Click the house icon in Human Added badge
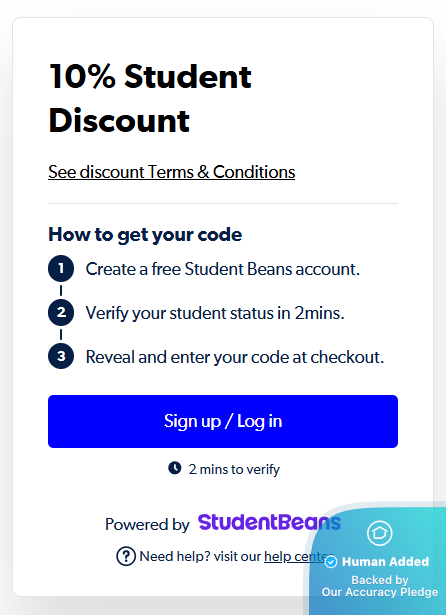Viewport: 446px width, 615px height. pos(379,533)
